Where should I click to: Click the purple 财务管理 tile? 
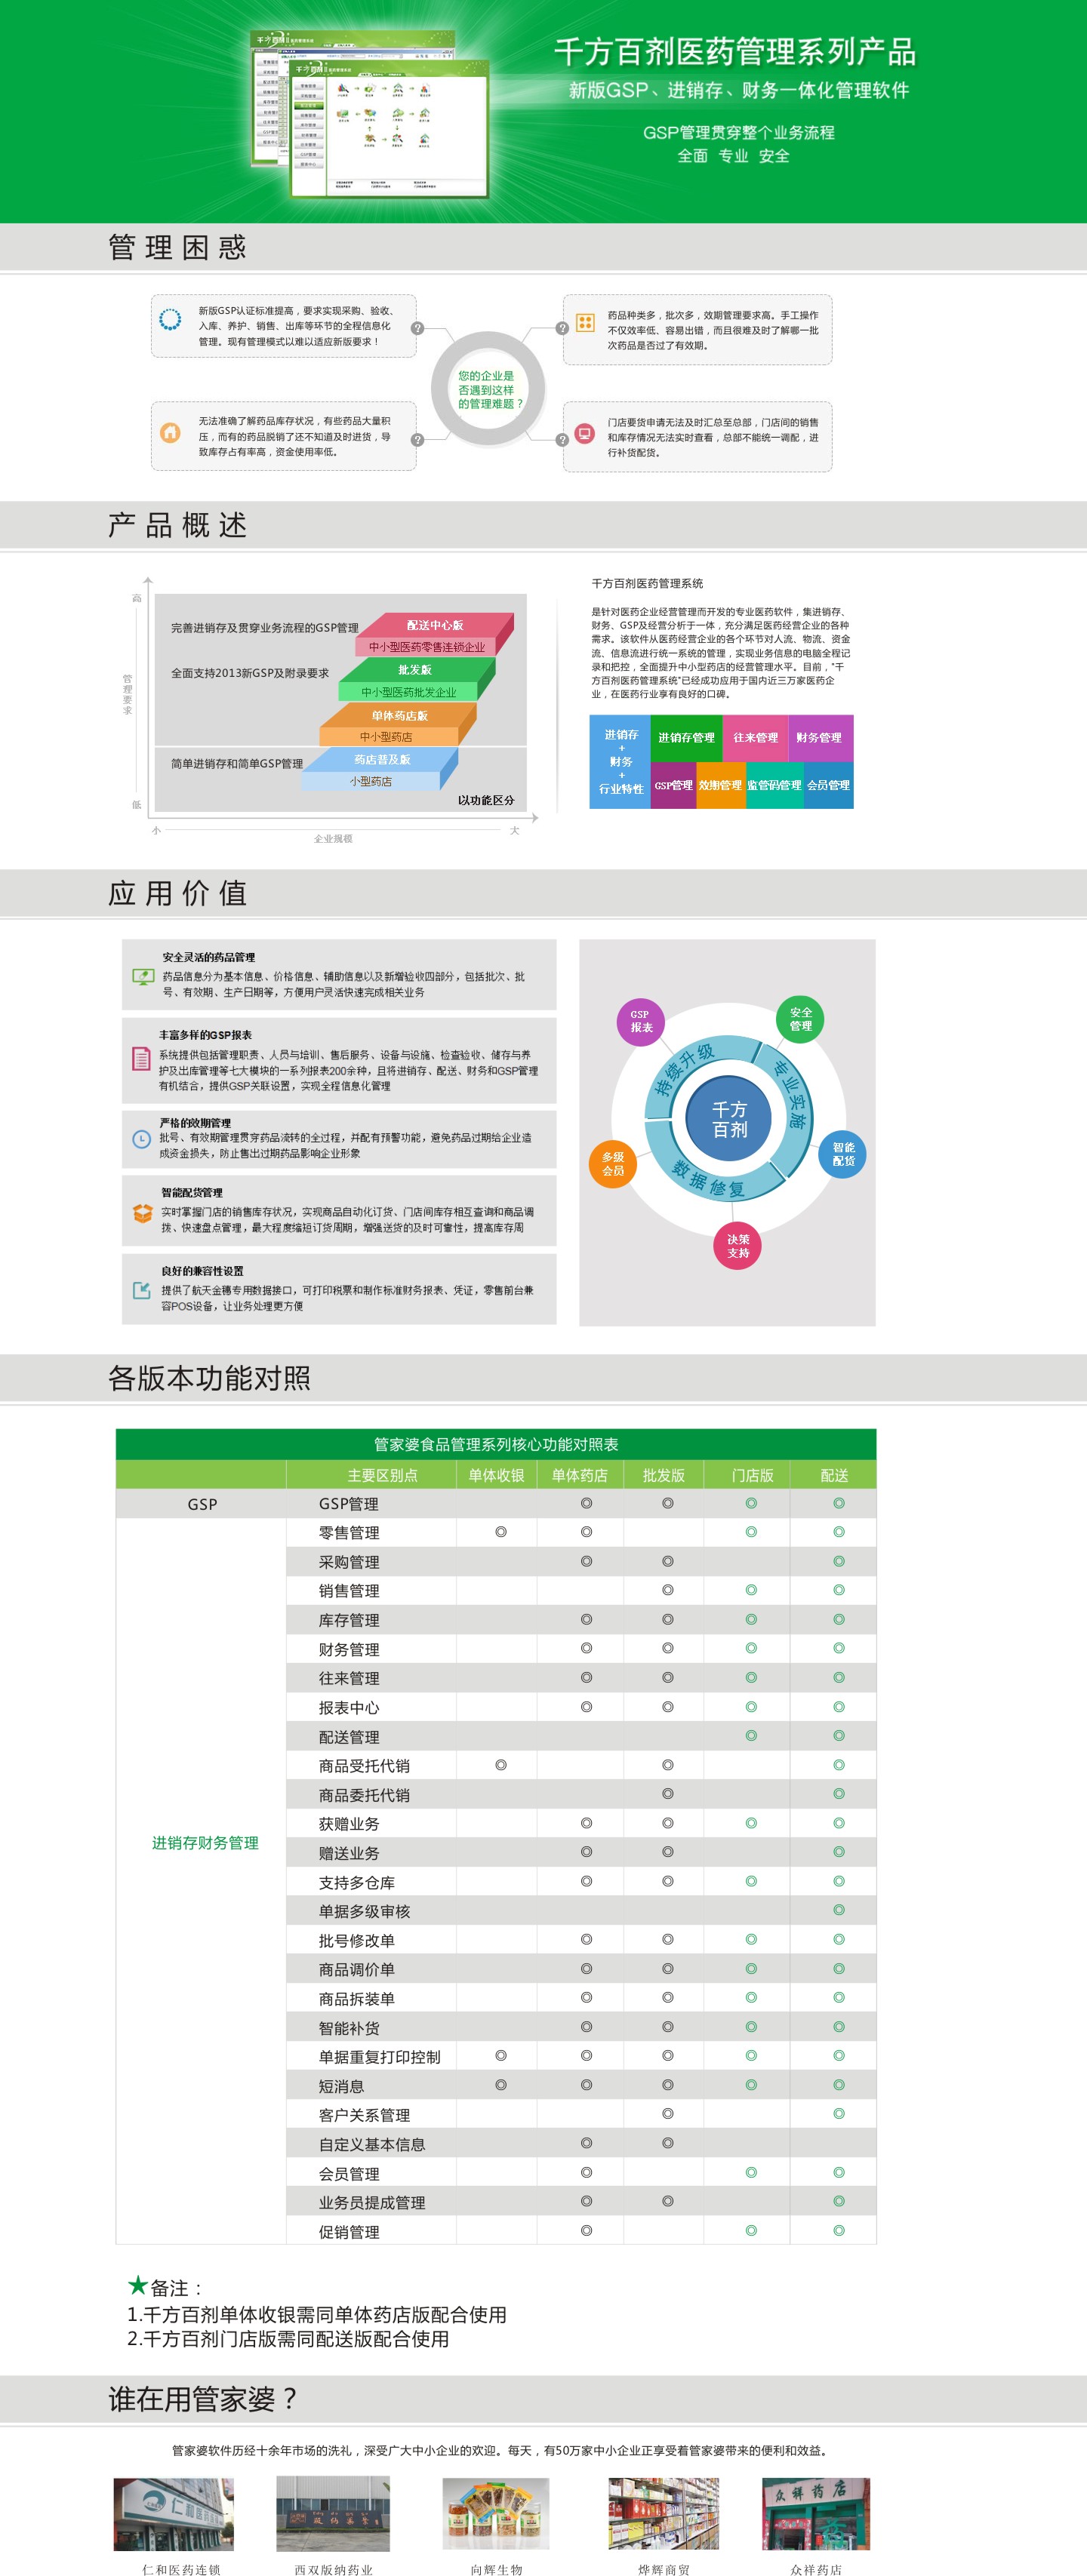pyautogui.click(x=819, y=738)
